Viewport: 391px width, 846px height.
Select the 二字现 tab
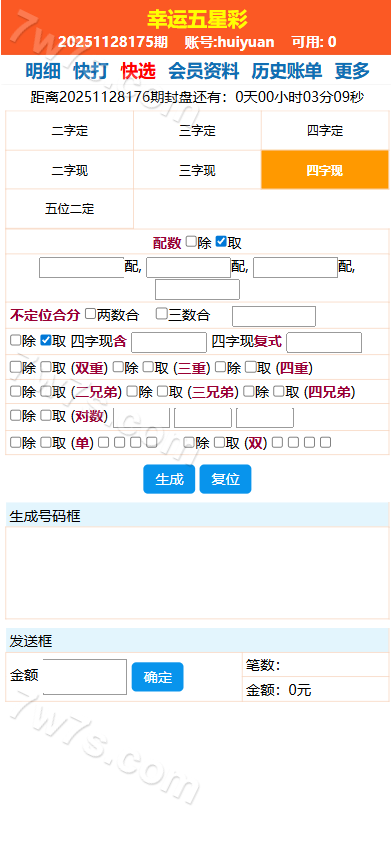tap(70, 170)
